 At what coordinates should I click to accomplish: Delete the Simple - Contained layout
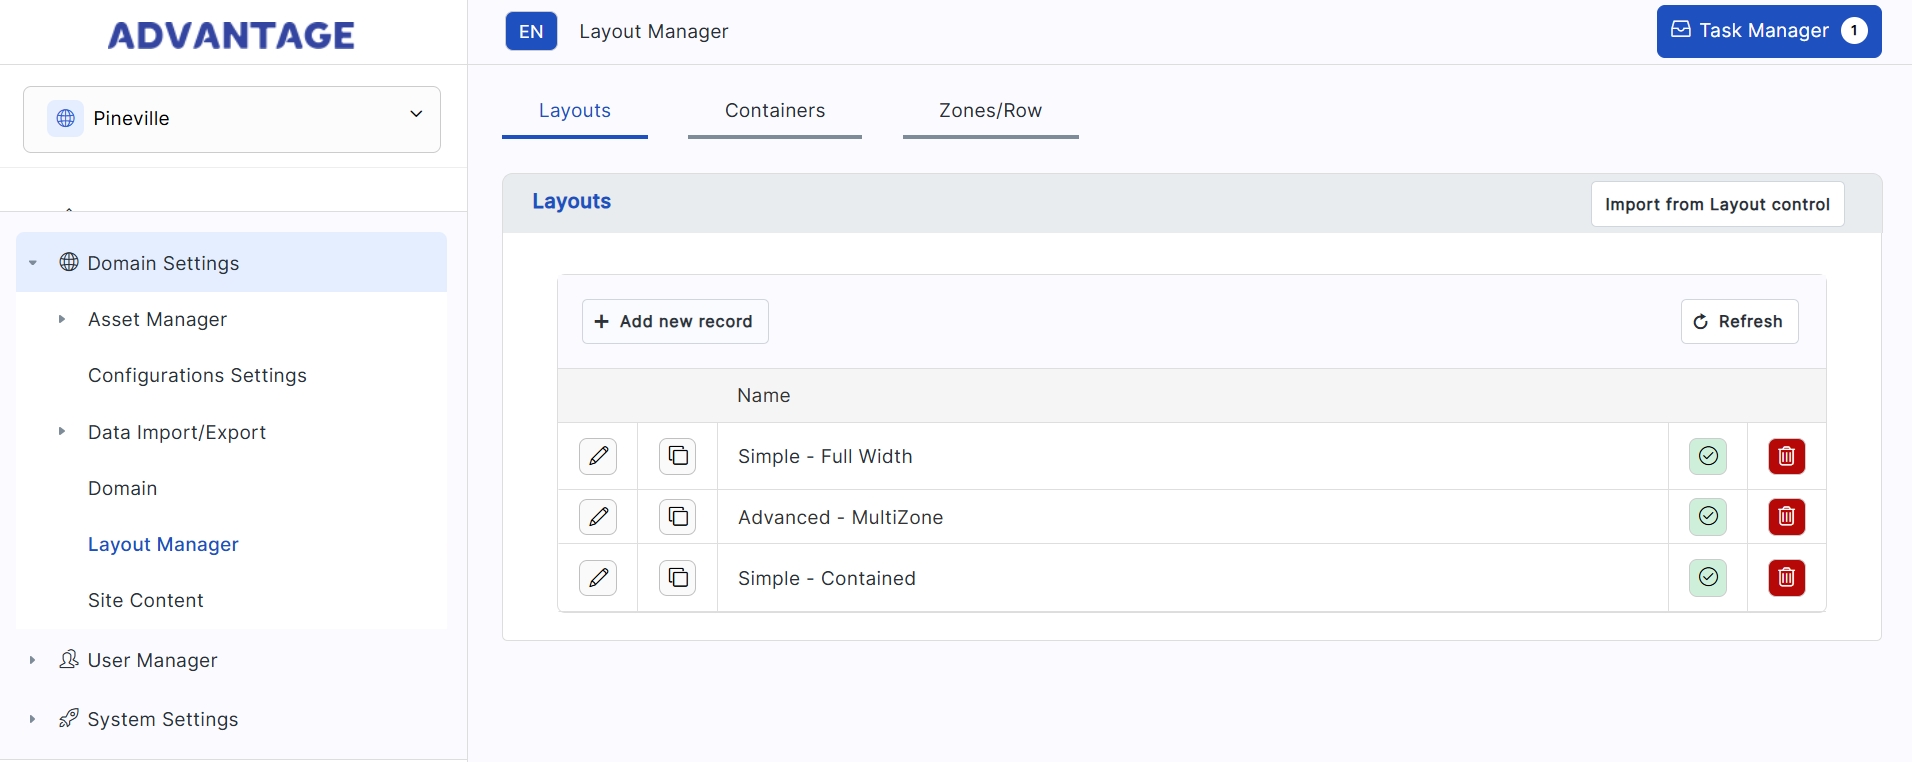[x=1786, y=578]
